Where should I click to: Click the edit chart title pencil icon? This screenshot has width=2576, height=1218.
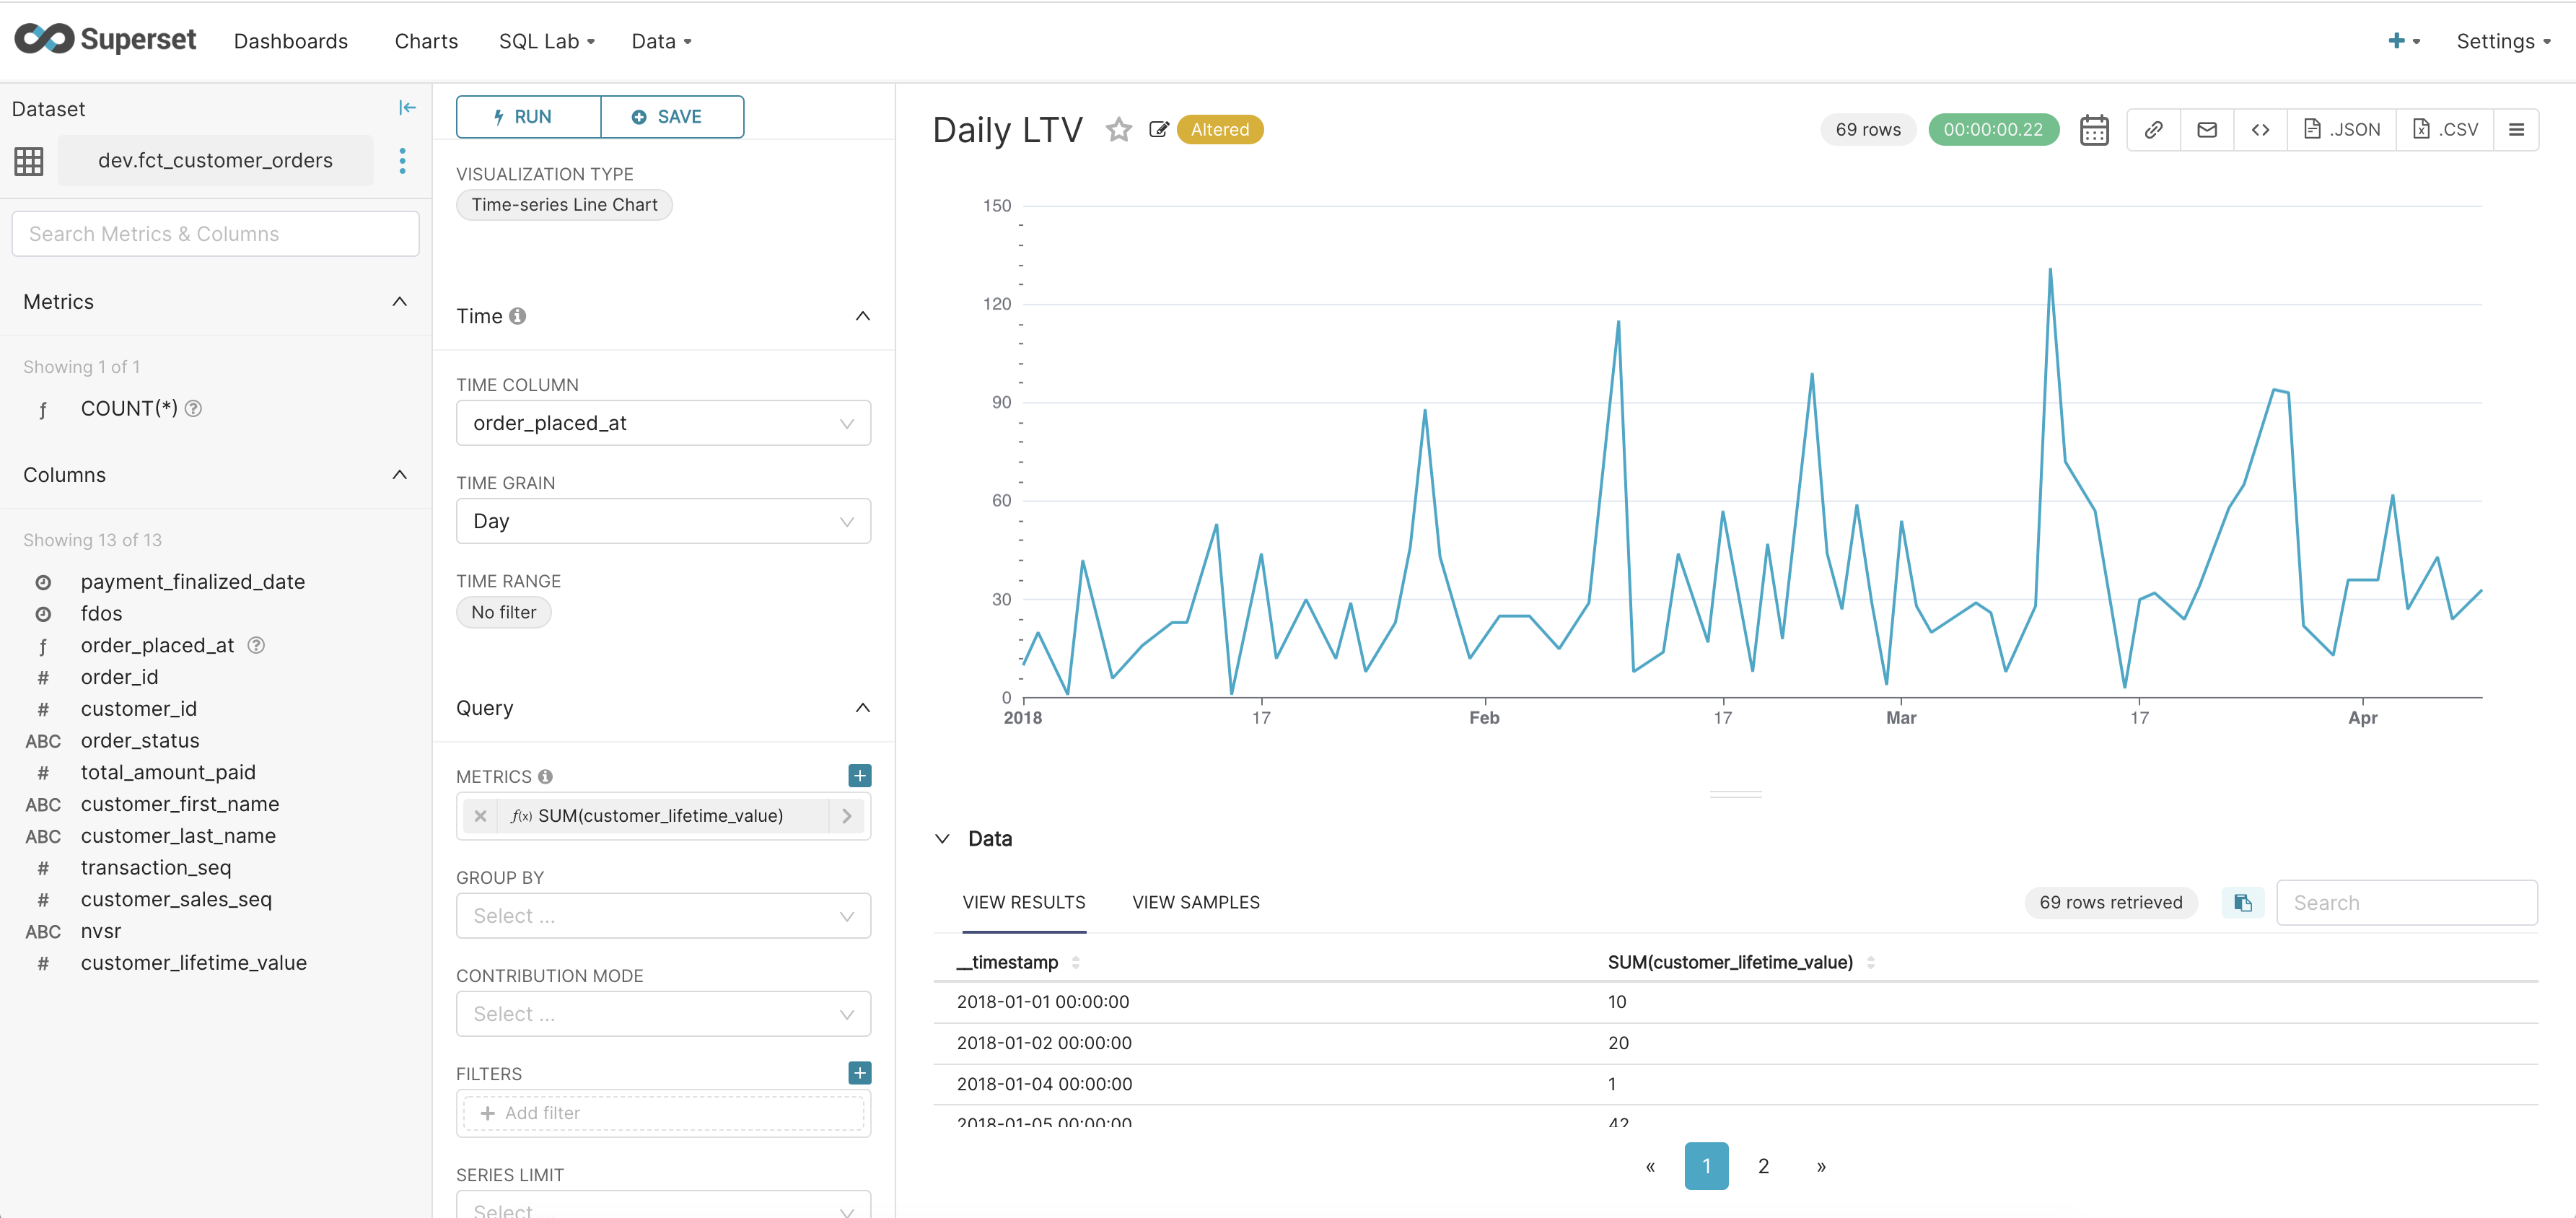[1158, 130]
